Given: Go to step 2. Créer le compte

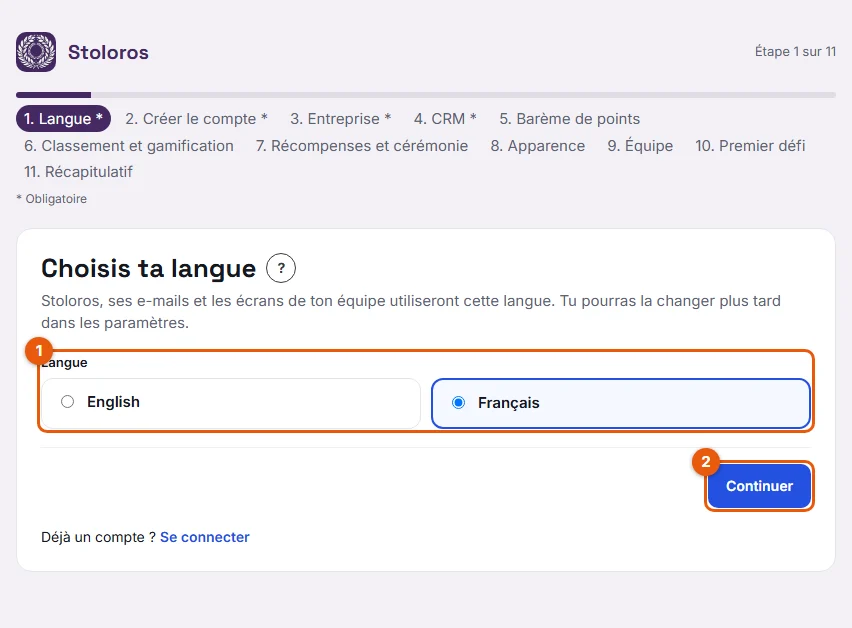Looking at the screenshot, I should point(197,119).
